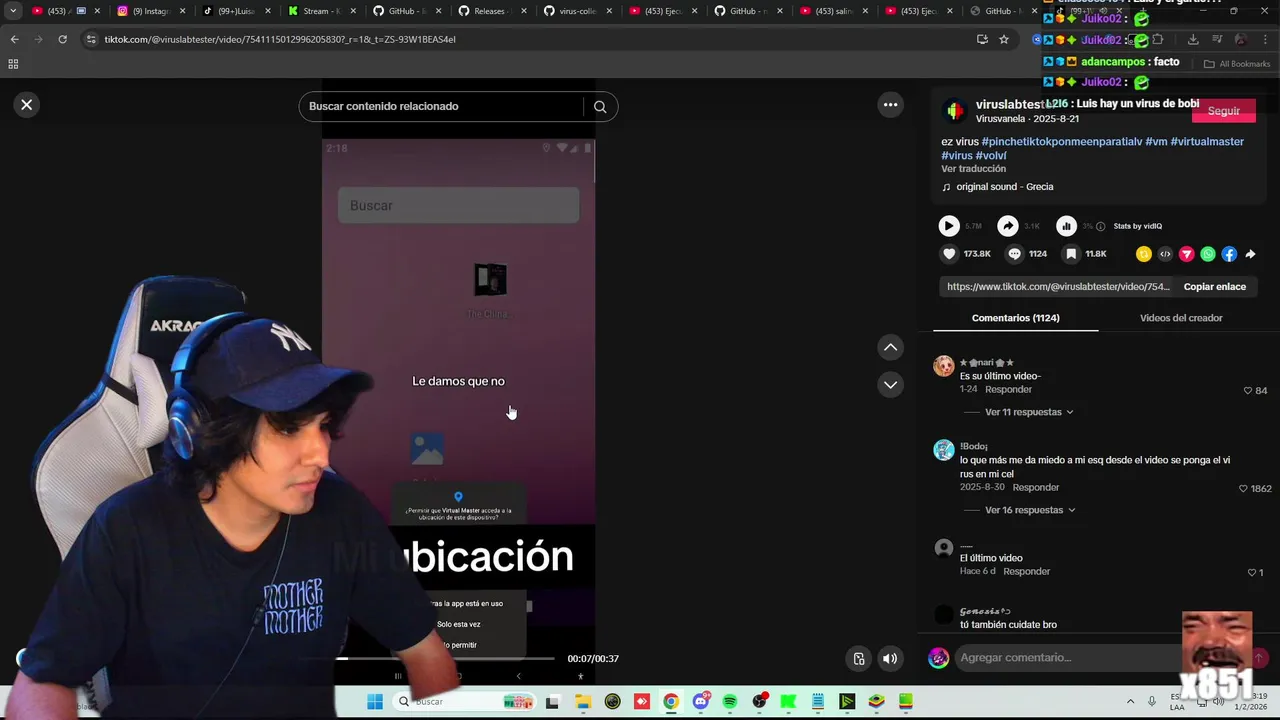
Task: Reload the page in Chrome
Action: 62,39
